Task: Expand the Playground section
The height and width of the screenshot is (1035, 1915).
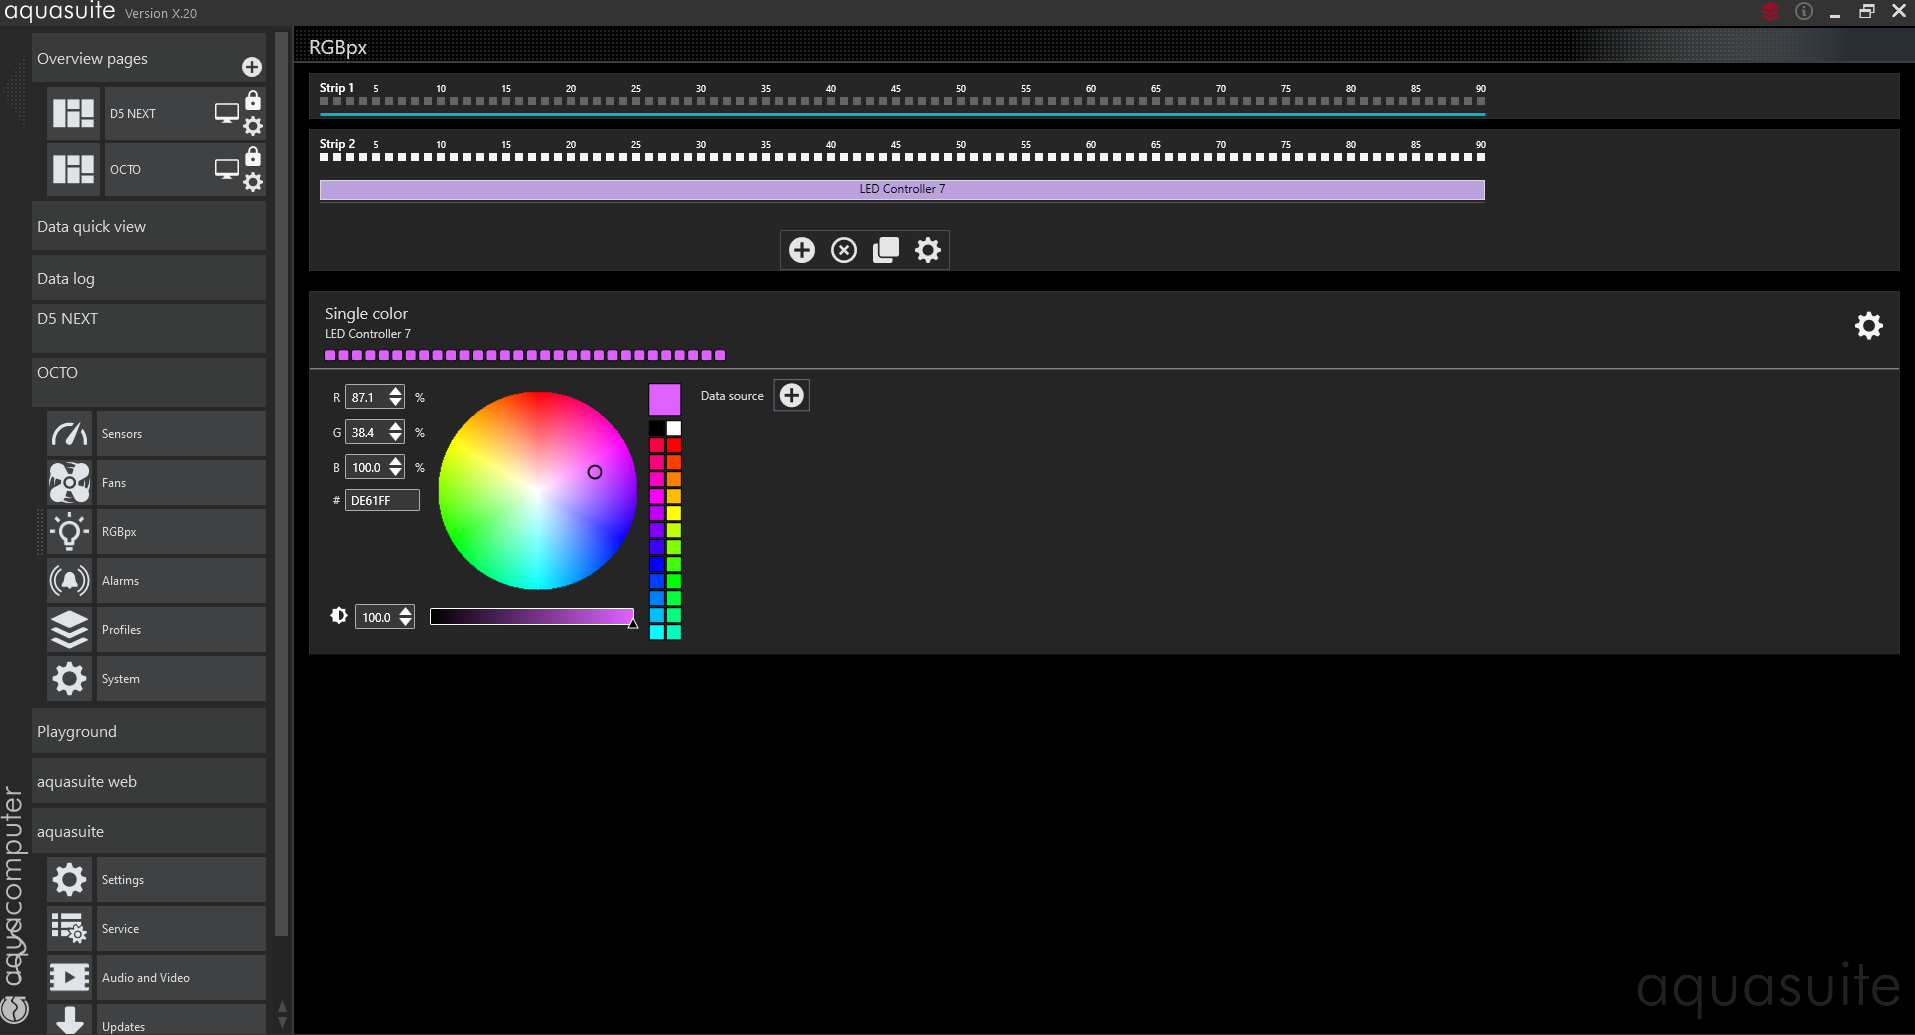Action: coord(148,732)
